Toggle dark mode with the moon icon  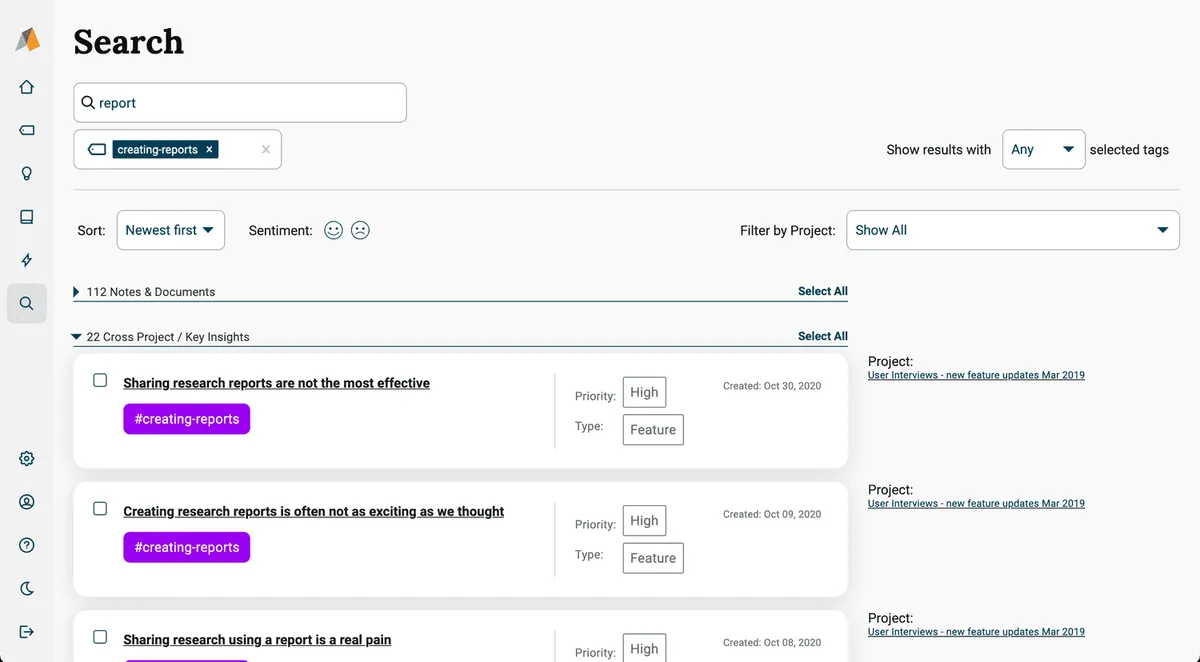pyautogui.click(x=27, y=588)
